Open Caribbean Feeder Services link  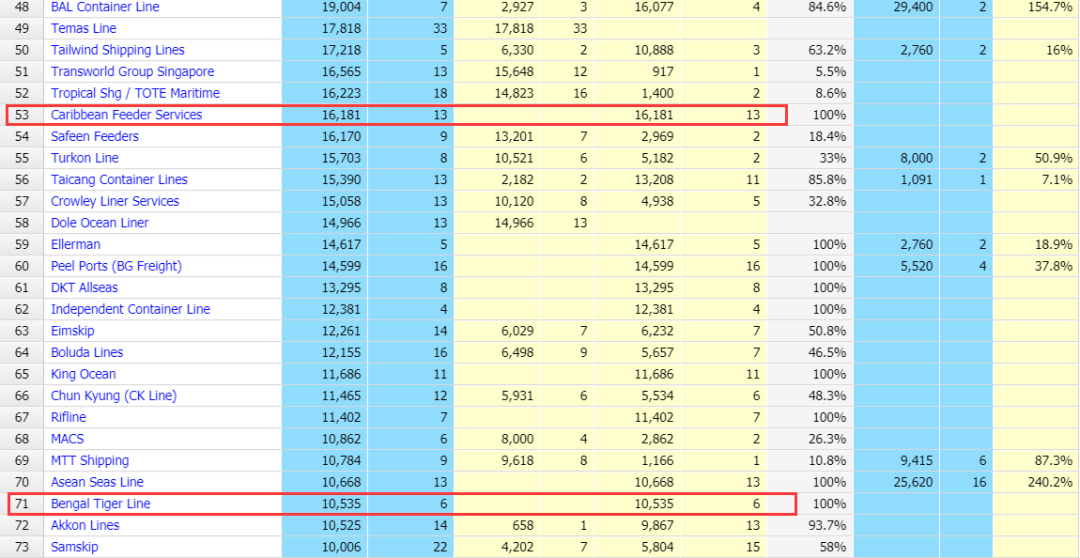pyautogui.click(x=127, y=115)
